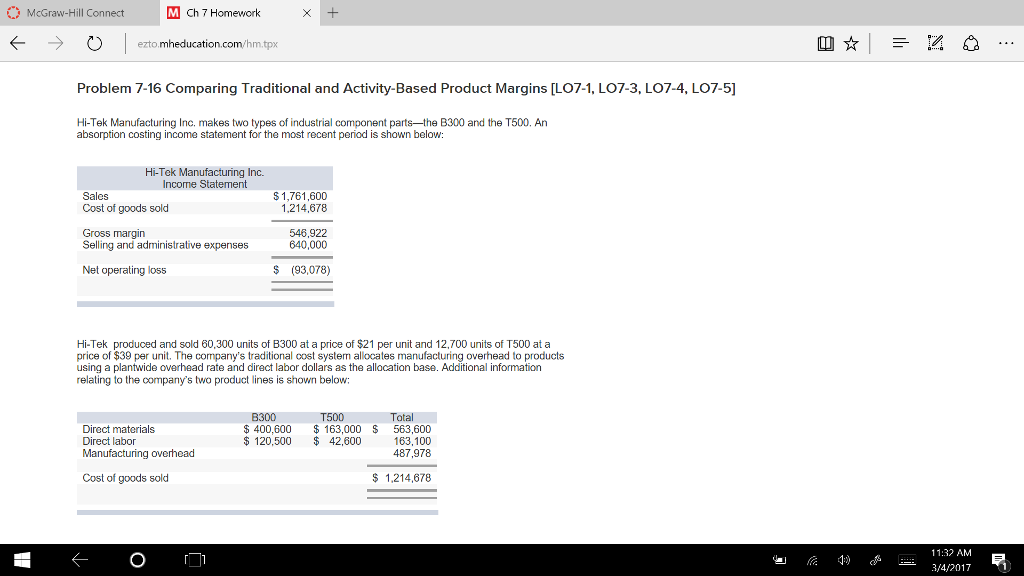
Task: Open the battery status tray icon
Action: coord(779,560)
